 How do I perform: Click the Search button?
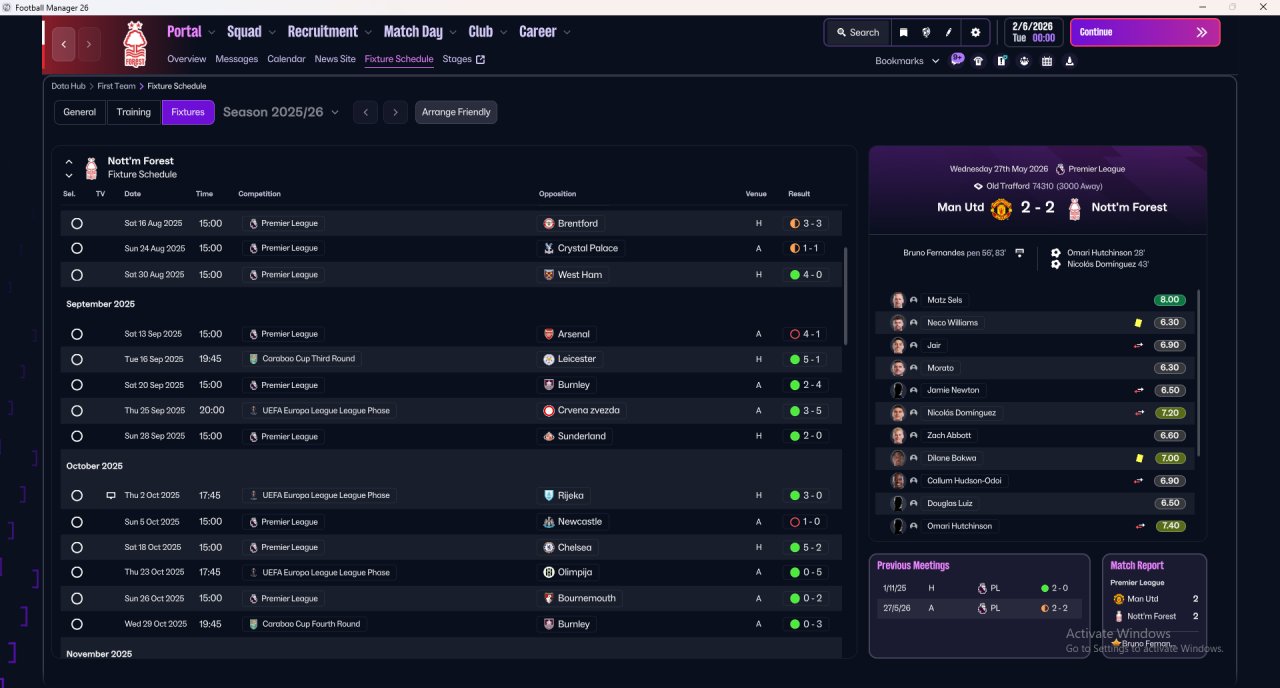[858, 32]
